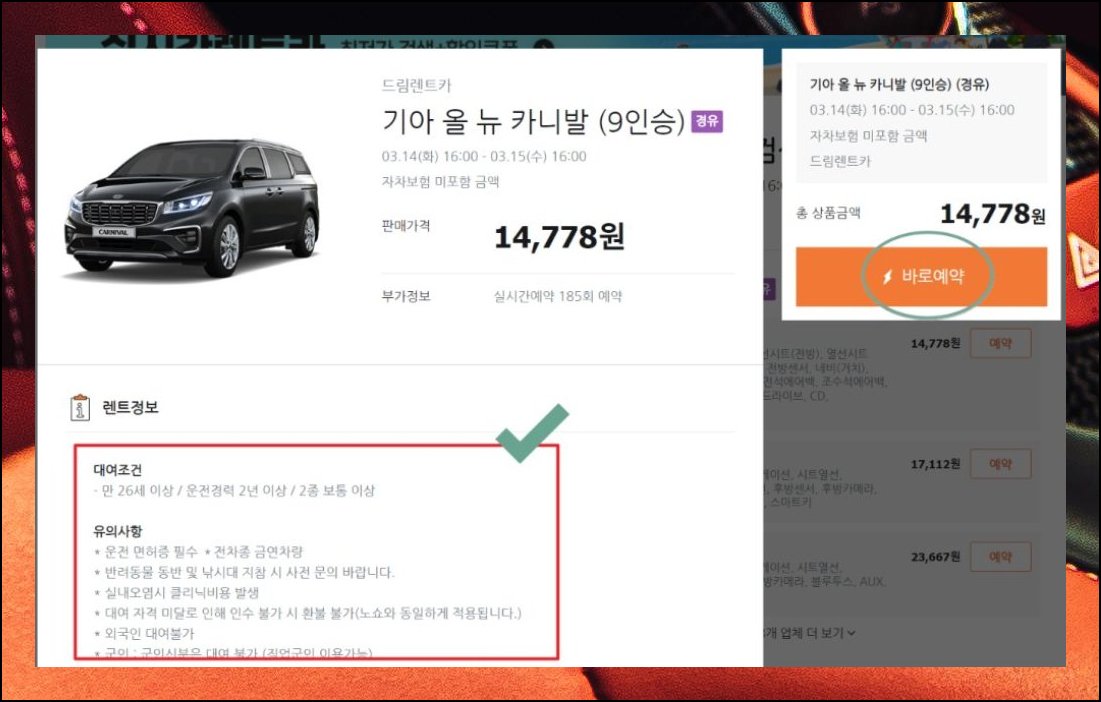Click the 외국인 대여불가 line
Image resolution: width=1101 pixels, height=702 pixels.
[x=144, y=633]
